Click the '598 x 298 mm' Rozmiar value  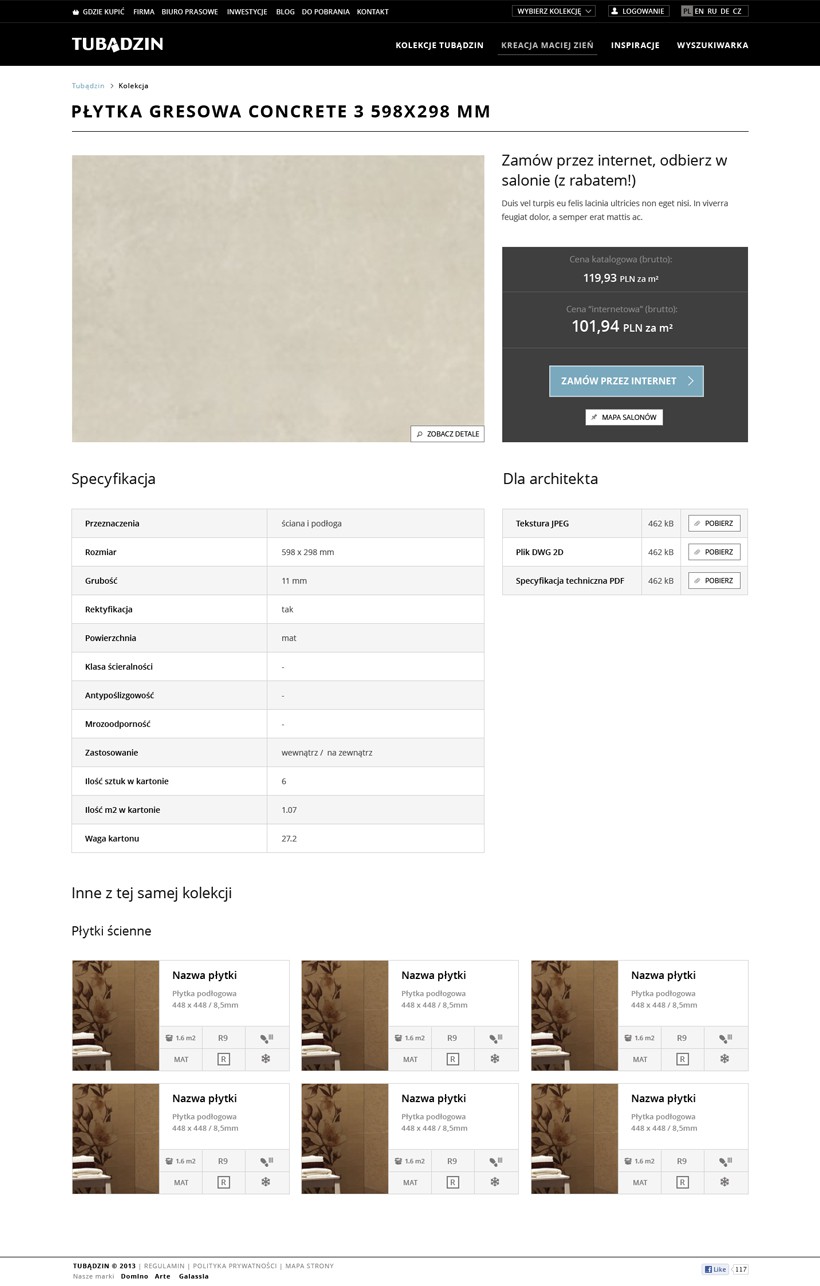pyautogui.click(x=308, y=552)
